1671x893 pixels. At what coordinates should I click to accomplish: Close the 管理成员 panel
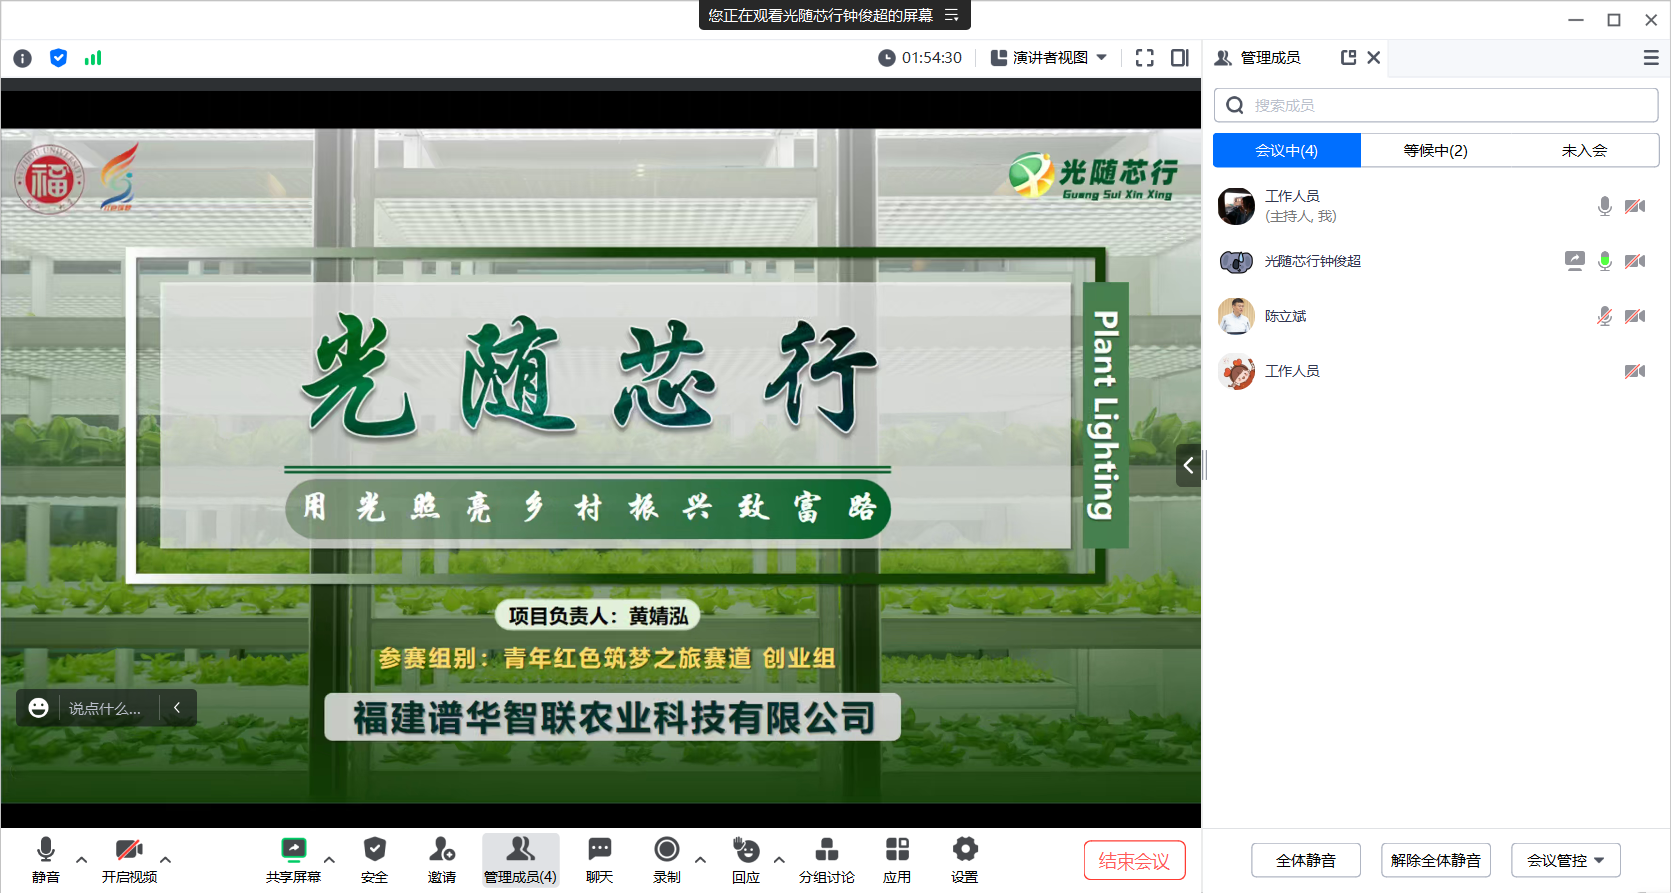click(1374, 58)
